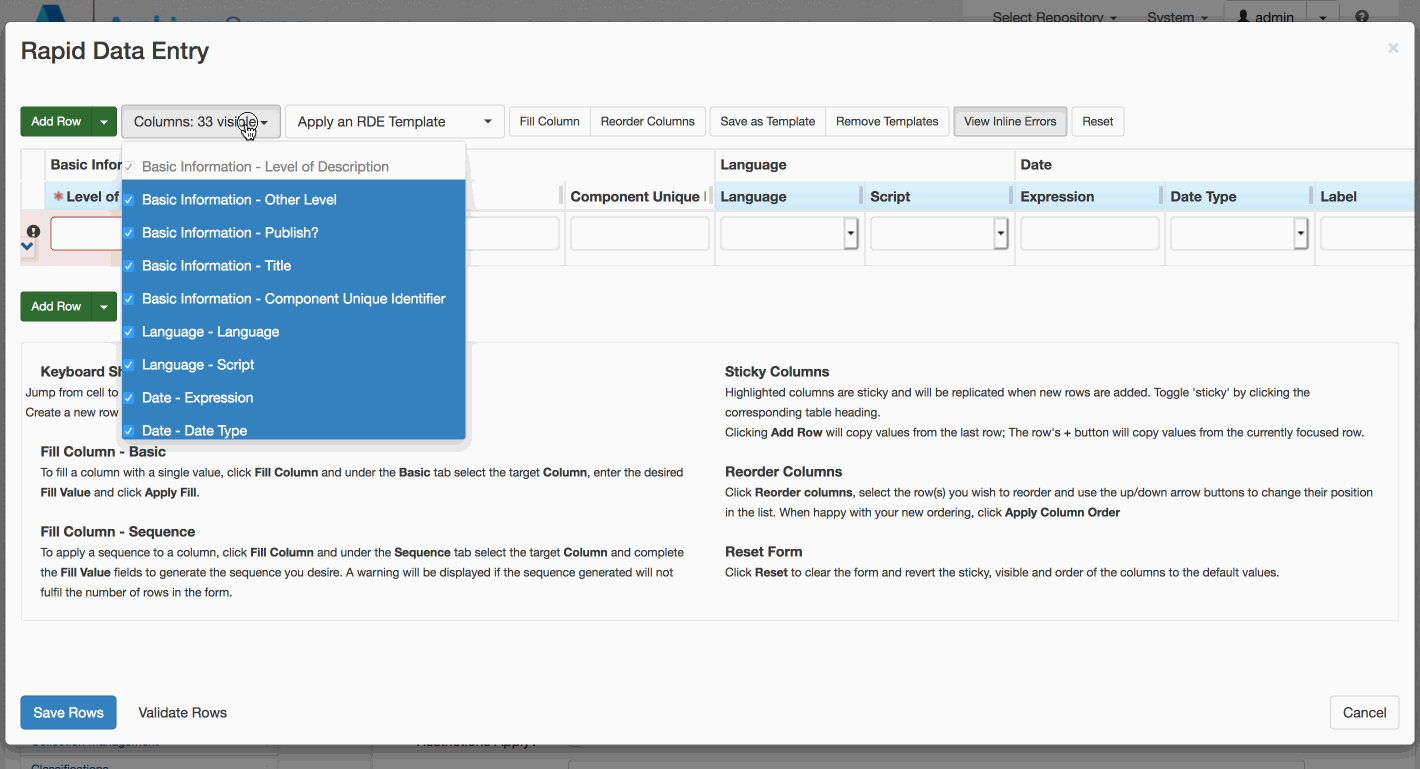Toggle Date - Date Type column visibility
This screenshot has height=769, width=1420.
tap(293, 428)
